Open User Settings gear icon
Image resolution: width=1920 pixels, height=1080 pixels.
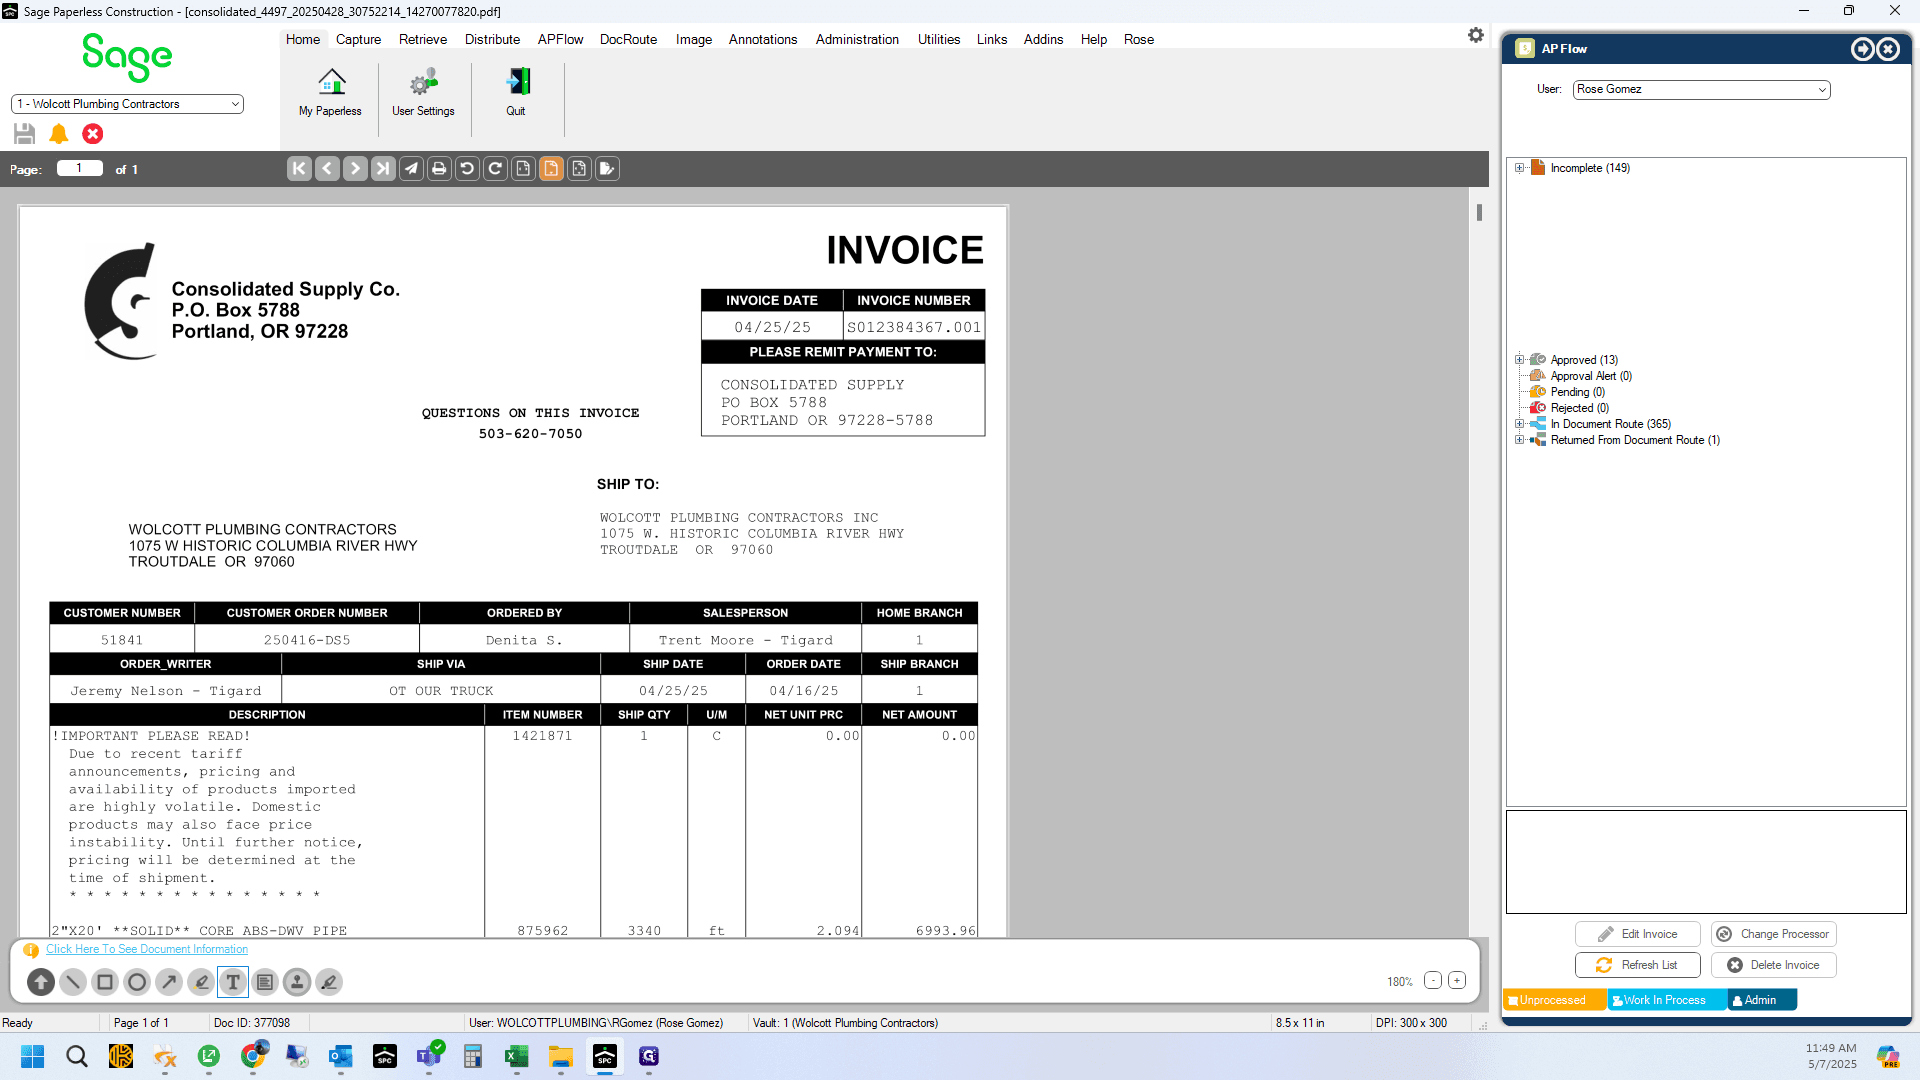(x=424, y=81)
